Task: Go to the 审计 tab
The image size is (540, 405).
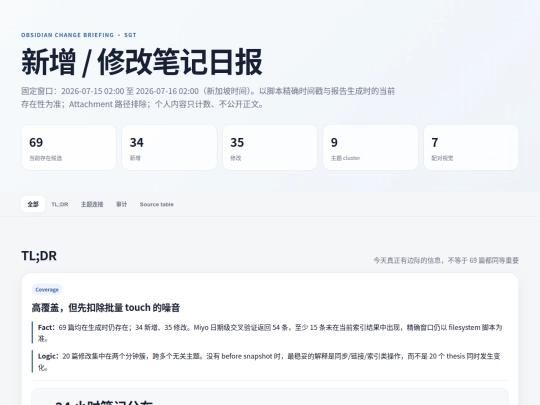Action: tap(122, 204)
